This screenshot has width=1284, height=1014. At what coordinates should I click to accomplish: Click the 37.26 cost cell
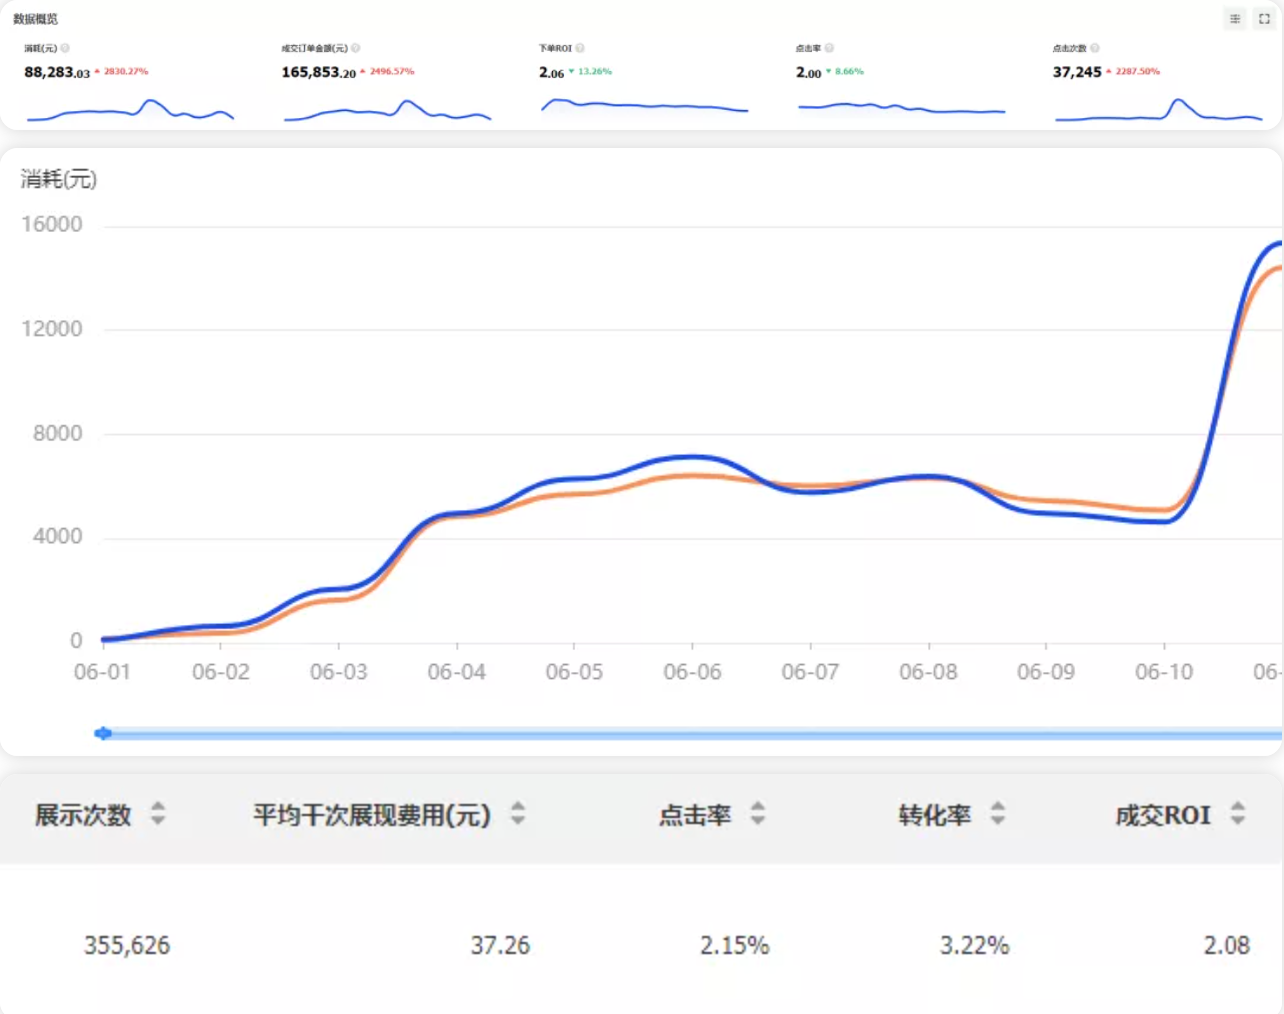[x=500, y=945]
